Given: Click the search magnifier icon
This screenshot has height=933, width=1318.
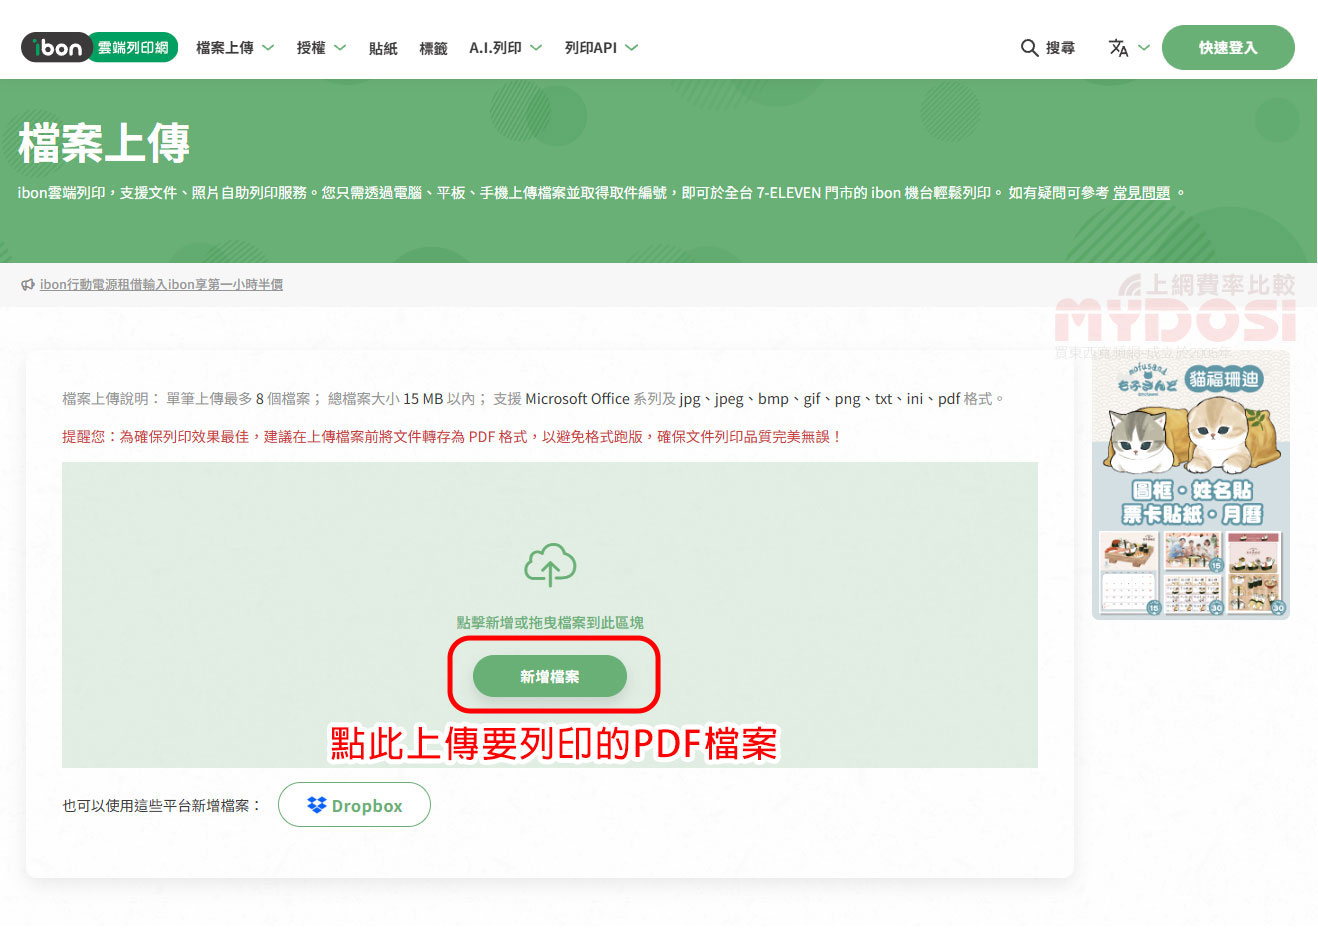Looking at the screenshot, I should (1029, 48).
